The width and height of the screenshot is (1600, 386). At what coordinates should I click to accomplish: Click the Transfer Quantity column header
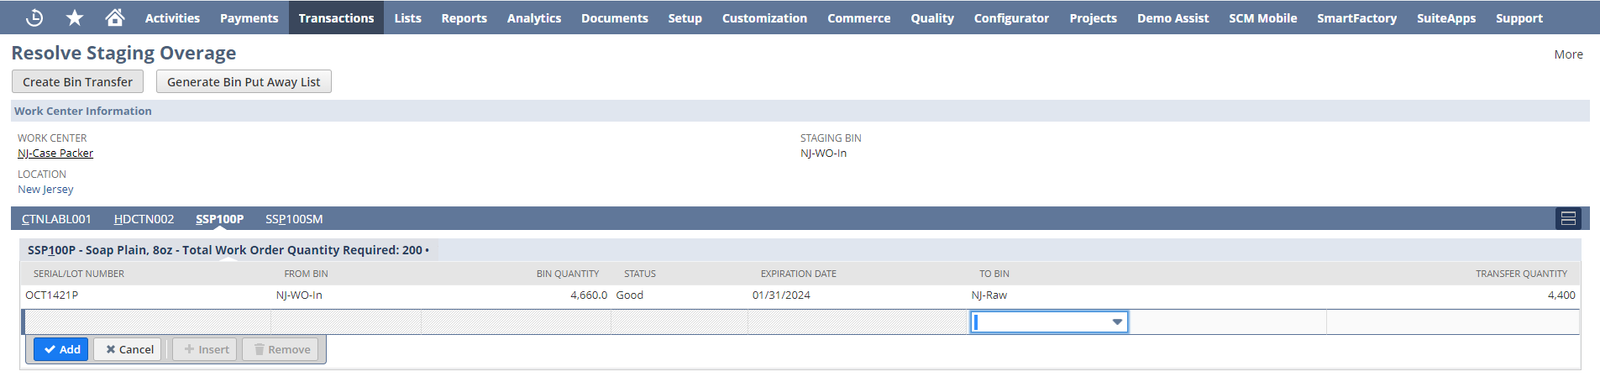click(x=1521, y=273)
